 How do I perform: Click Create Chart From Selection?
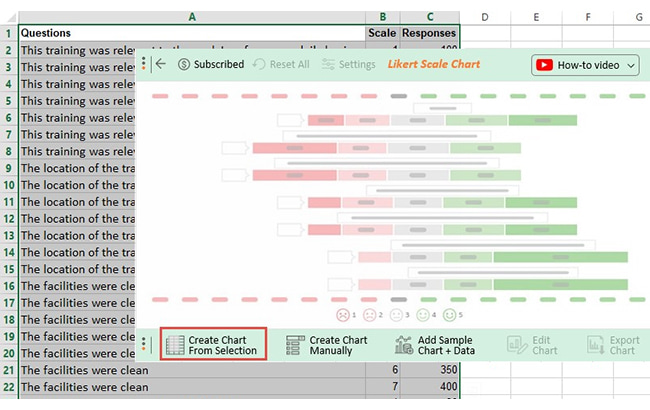213,344
